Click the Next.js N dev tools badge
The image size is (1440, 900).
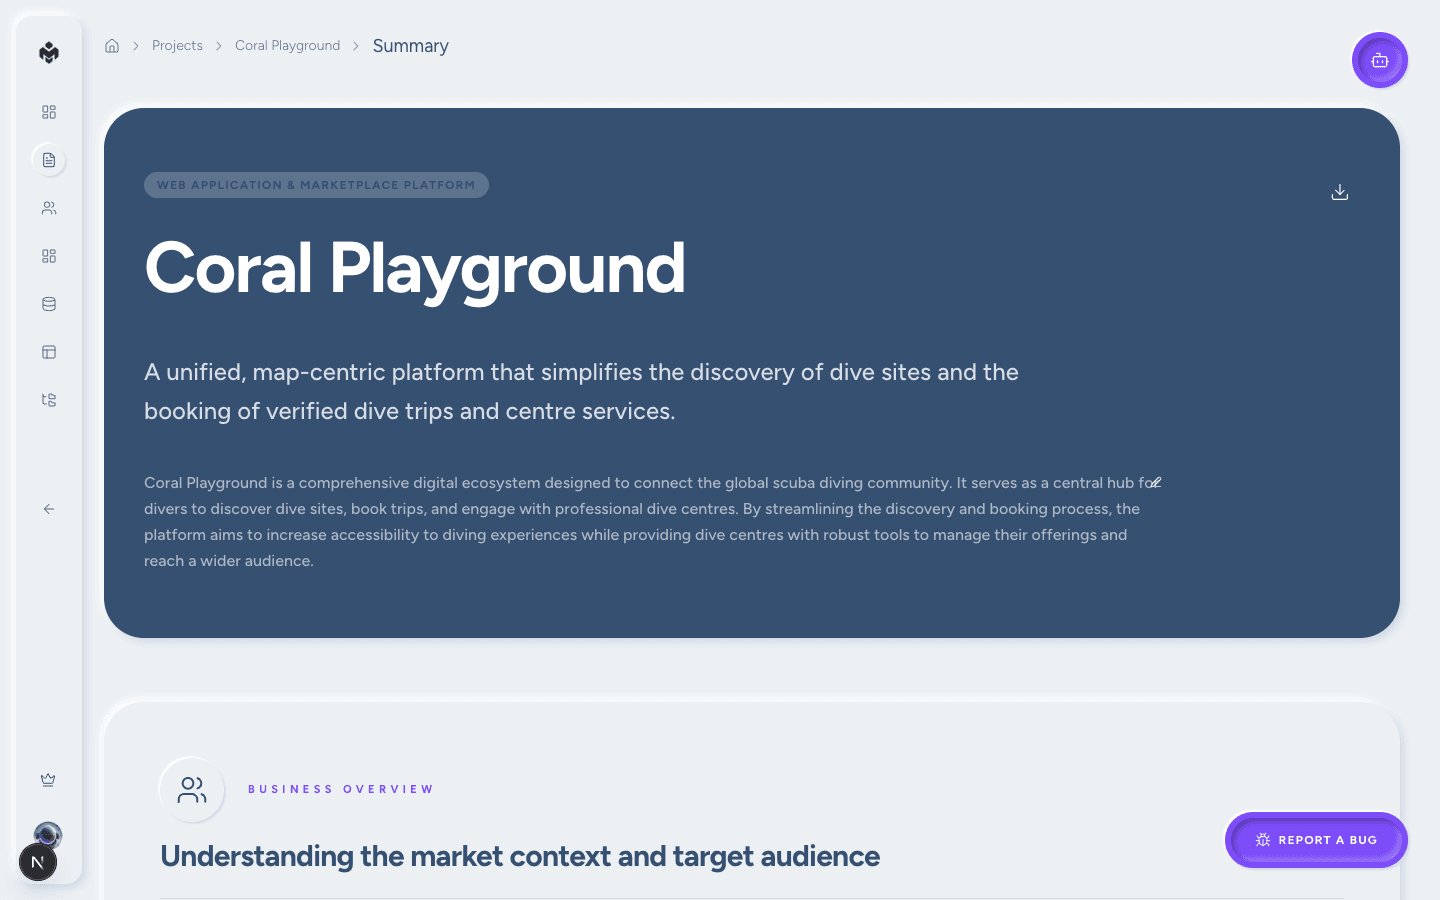[38, 862]
